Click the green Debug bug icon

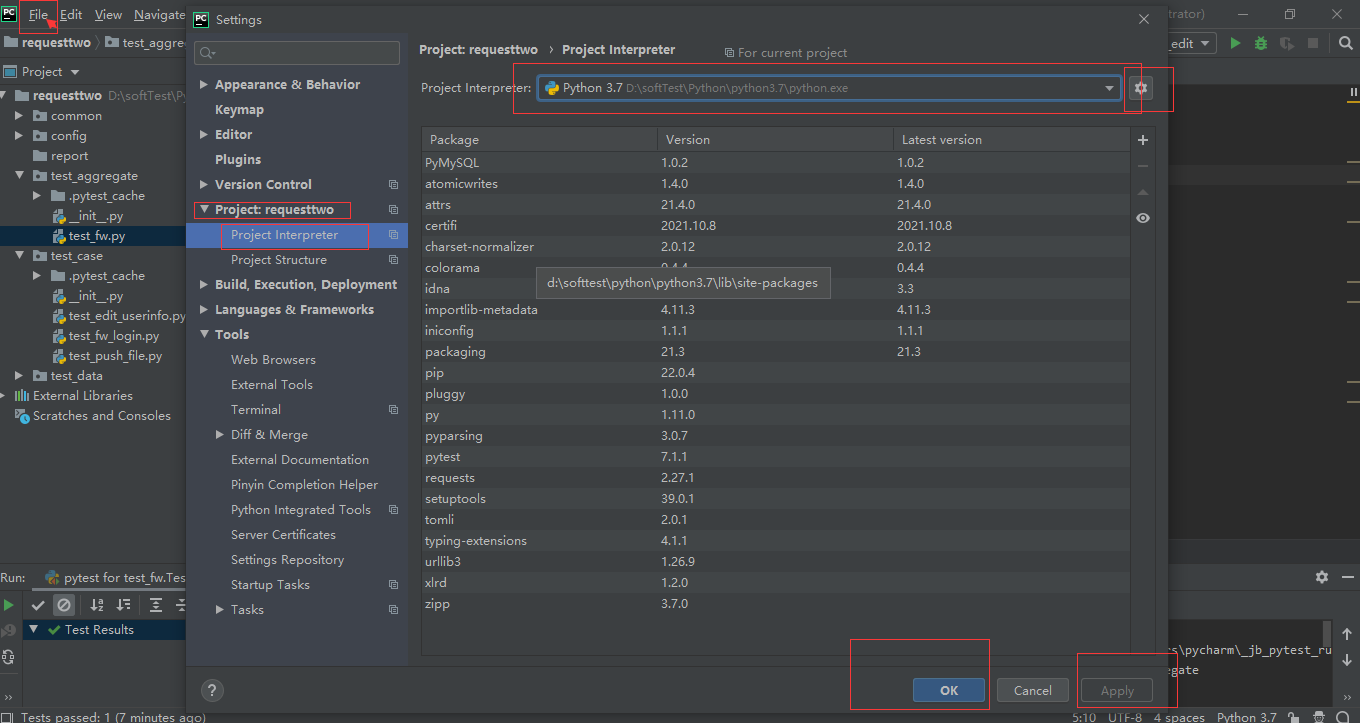click(1261, 43)
